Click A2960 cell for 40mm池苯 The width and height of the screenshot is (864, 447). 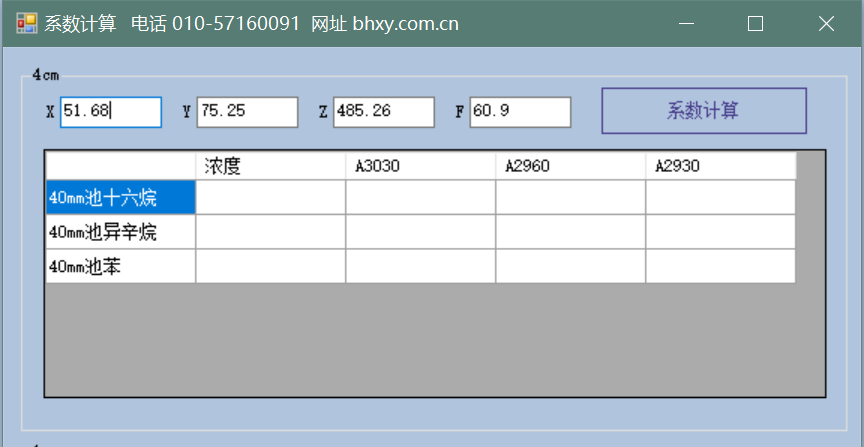click(x=570, y=266)
